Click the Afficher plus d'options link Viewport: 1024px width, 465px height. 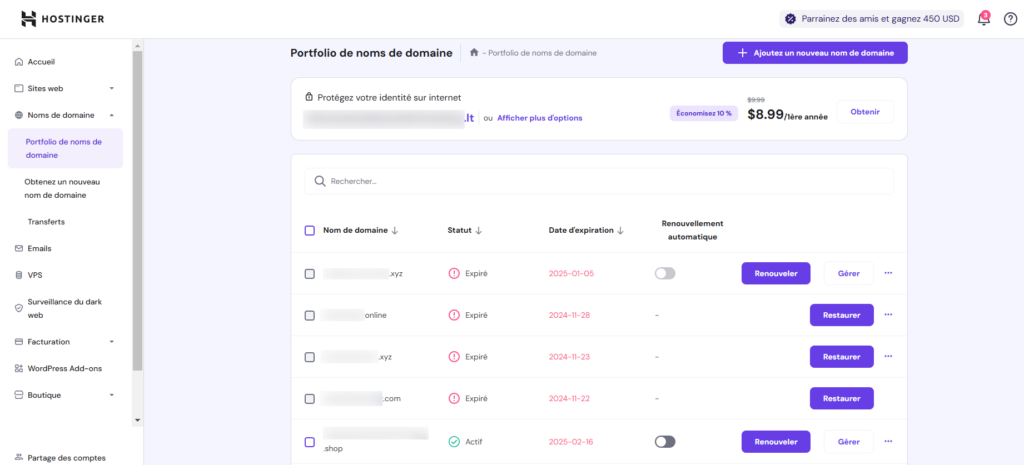pyautogui.click(x=539, y=118)
